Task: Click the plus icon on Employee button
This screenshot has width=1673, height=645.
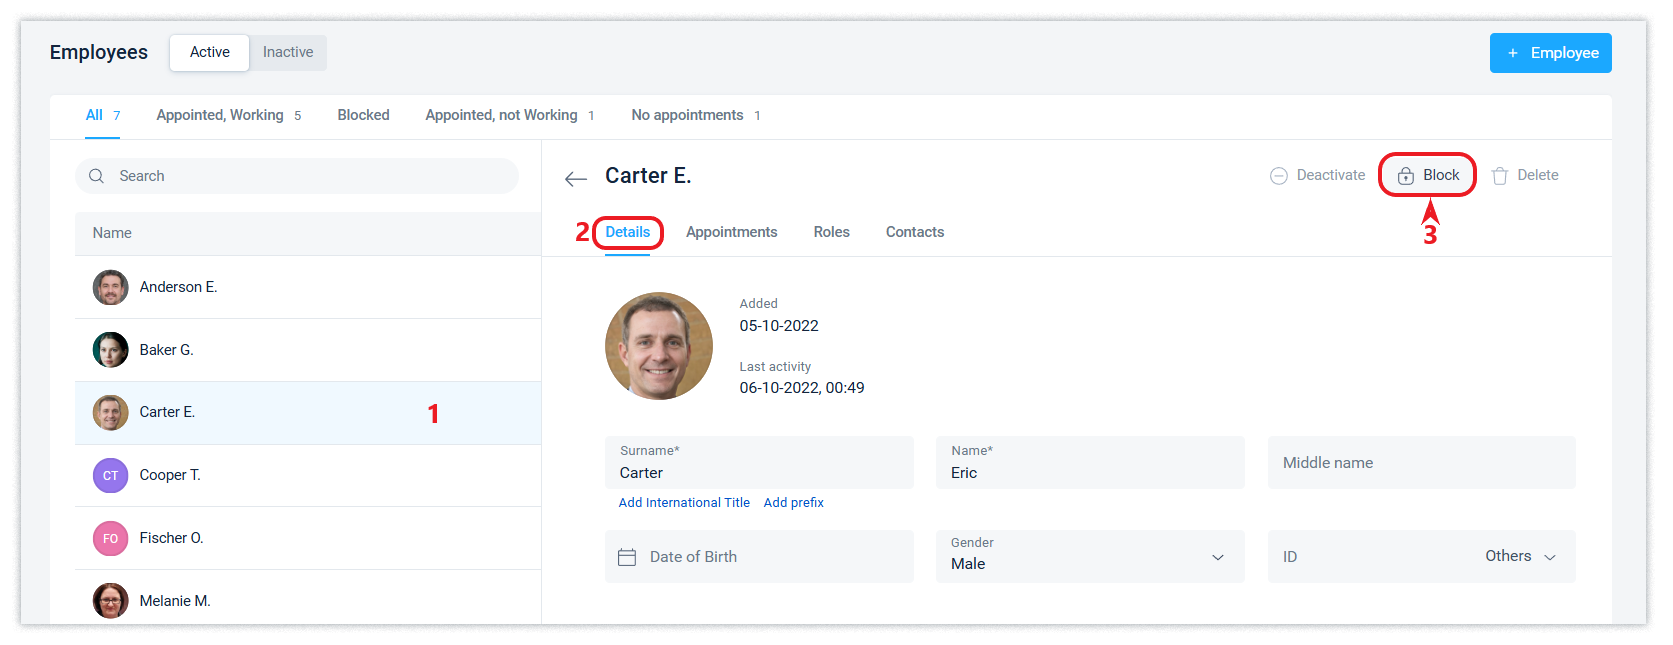Action: tap(1512, 53)
